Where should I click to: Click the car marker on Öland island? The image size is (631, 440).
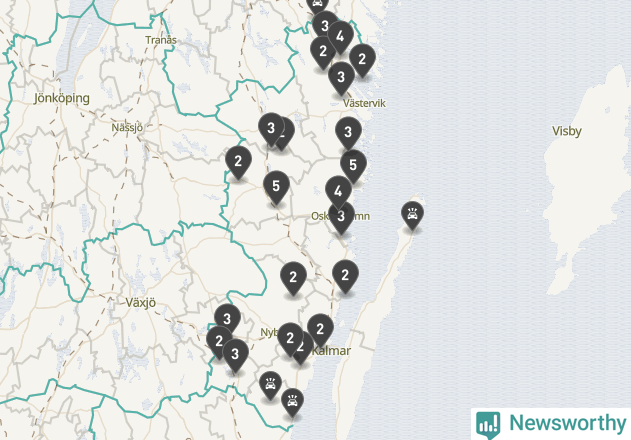point(411,213)
